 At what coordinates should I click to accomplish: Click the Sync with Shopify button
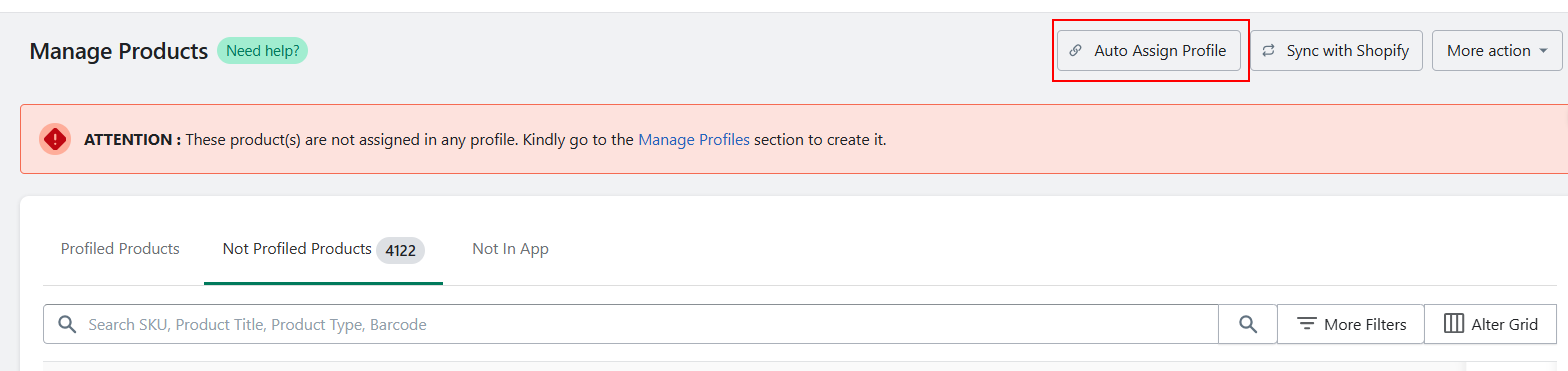[1336, 50]
